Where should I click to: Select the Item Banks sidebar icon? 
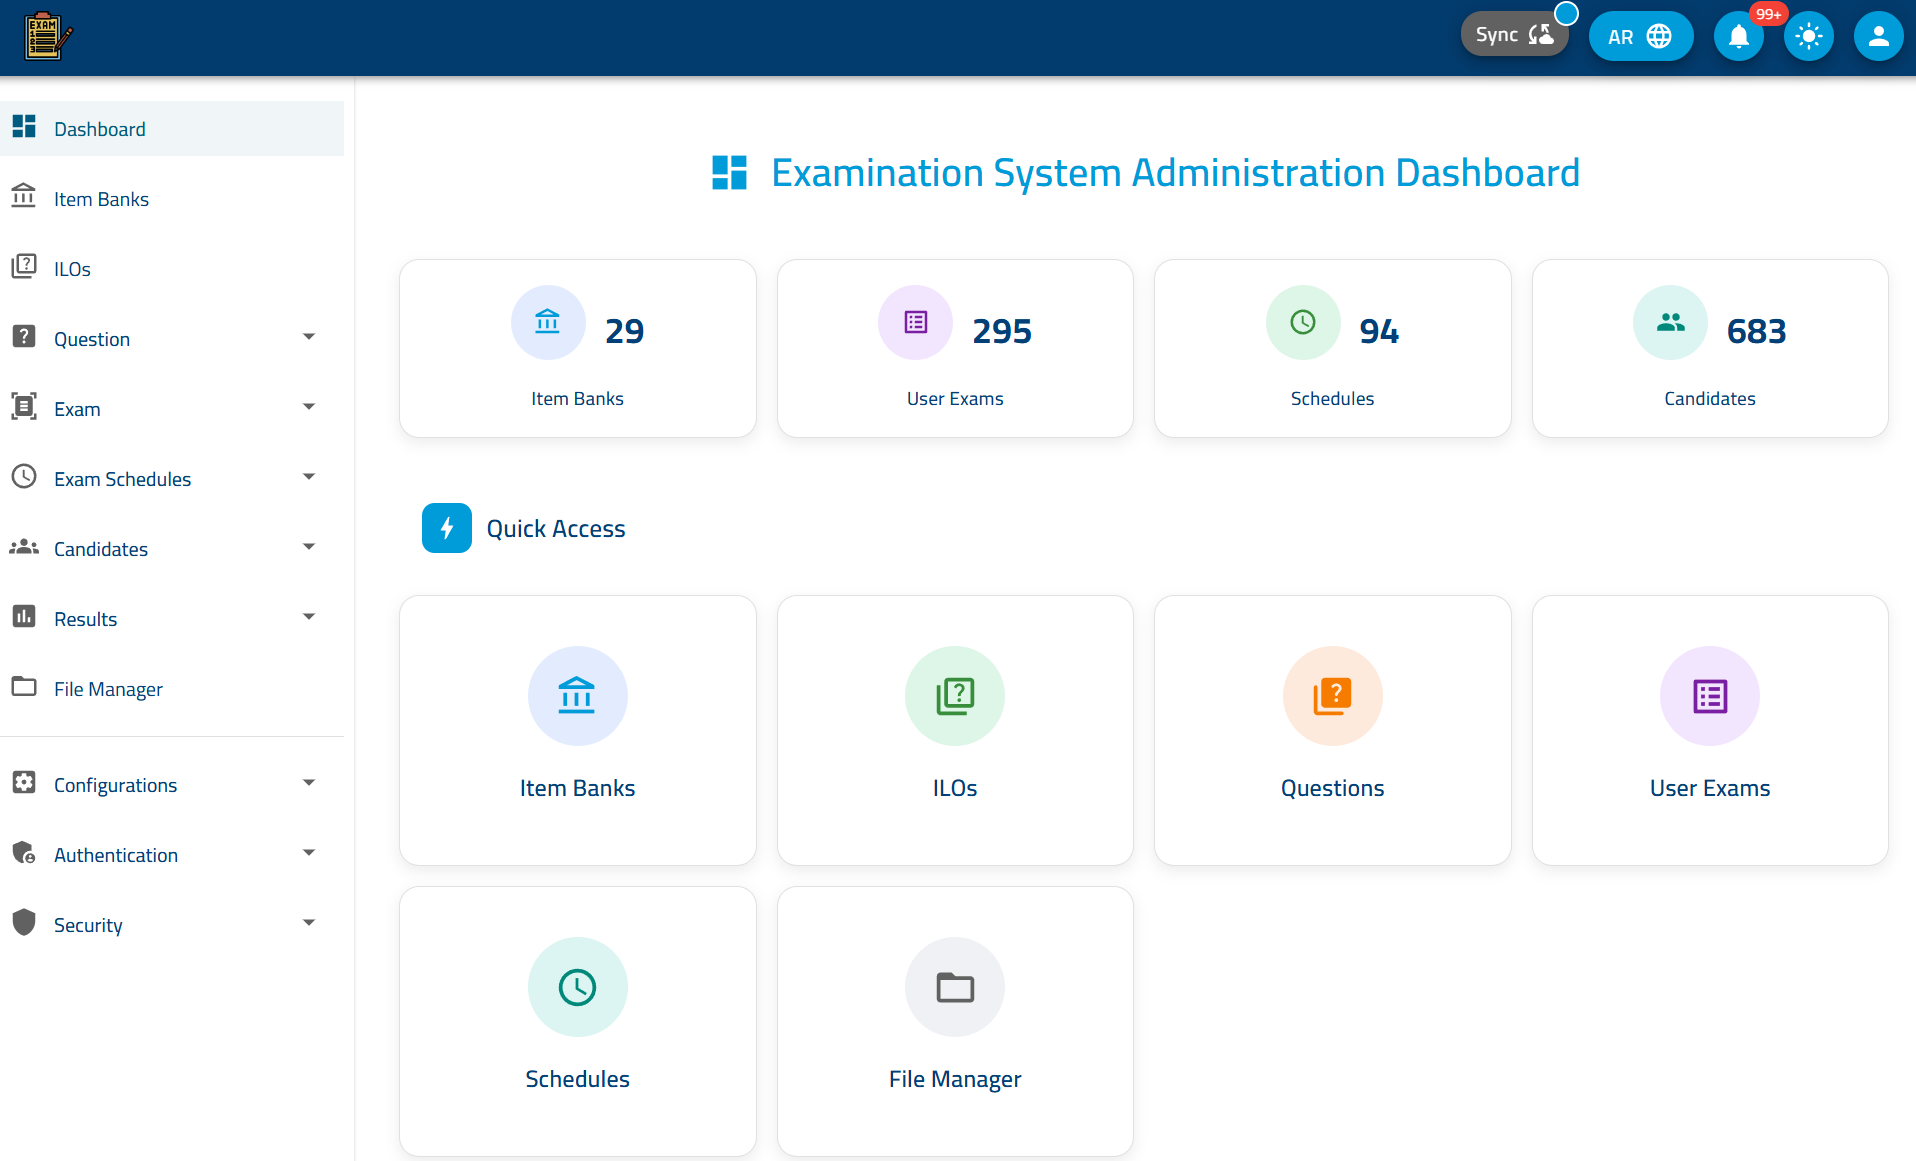[24, 197]
